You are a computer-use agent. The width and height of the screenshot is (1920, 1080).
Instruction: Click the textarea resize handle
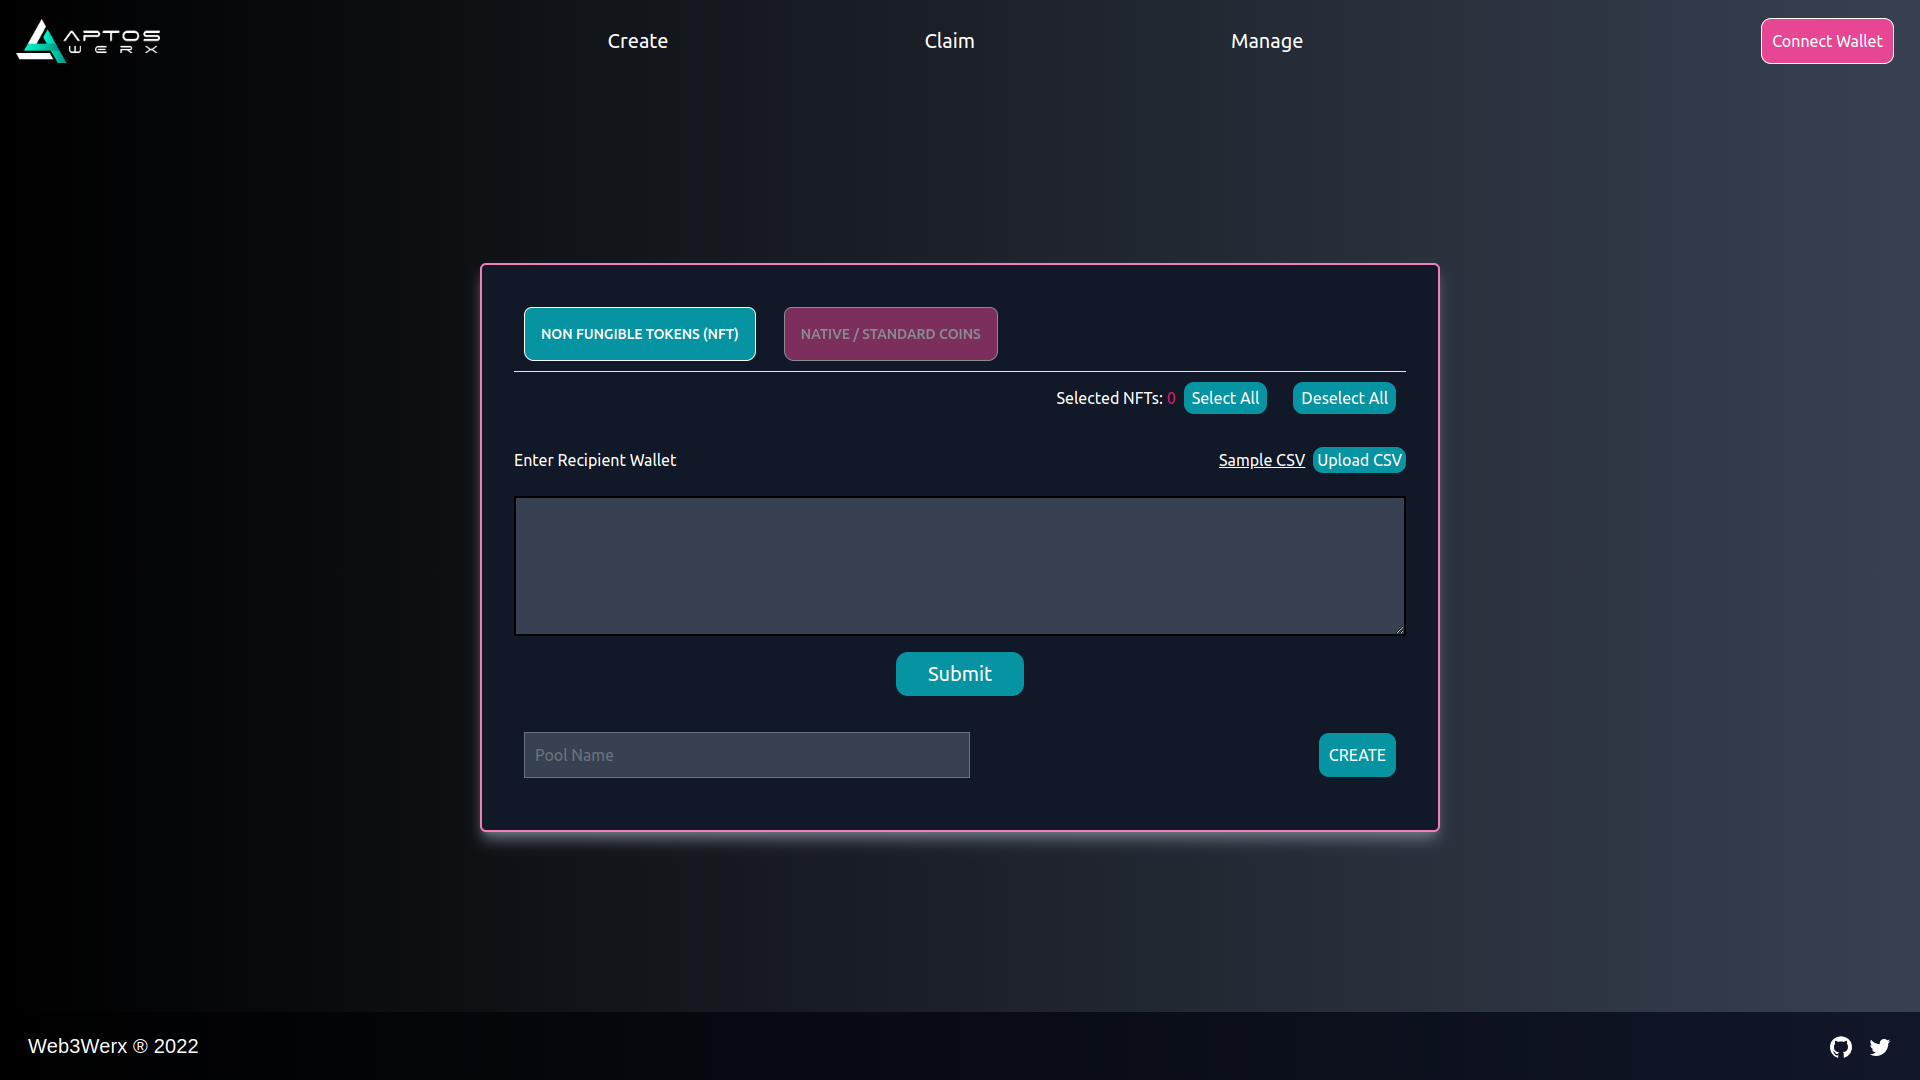pos(1399,627)
